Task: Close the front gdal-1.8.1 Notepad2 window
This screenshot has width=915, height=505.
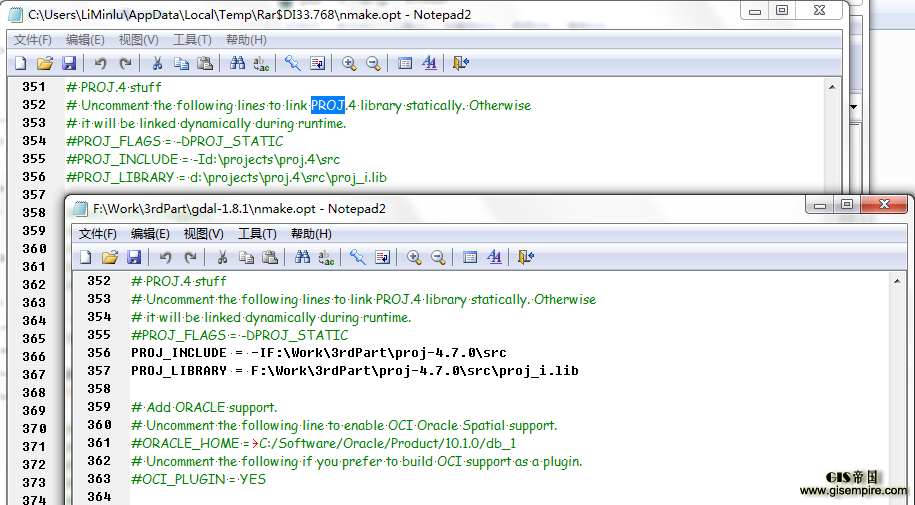Action: click(x=884, y=204)
